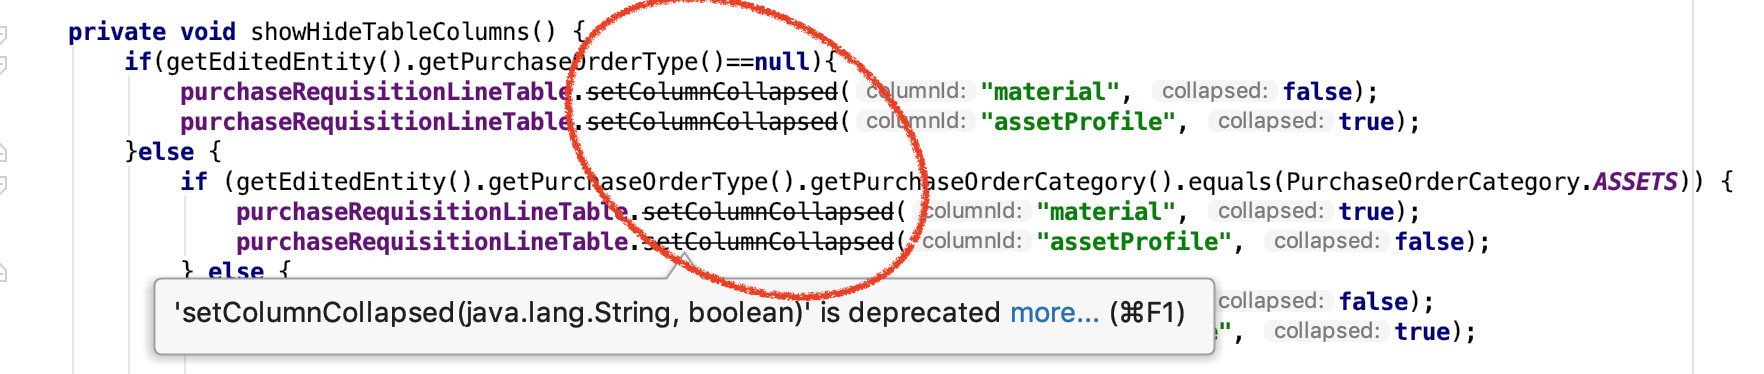Viewport: 1764px width, 374px height.
Task: Click fold marker next to lower } else { line
Action: tap(3, 273)
